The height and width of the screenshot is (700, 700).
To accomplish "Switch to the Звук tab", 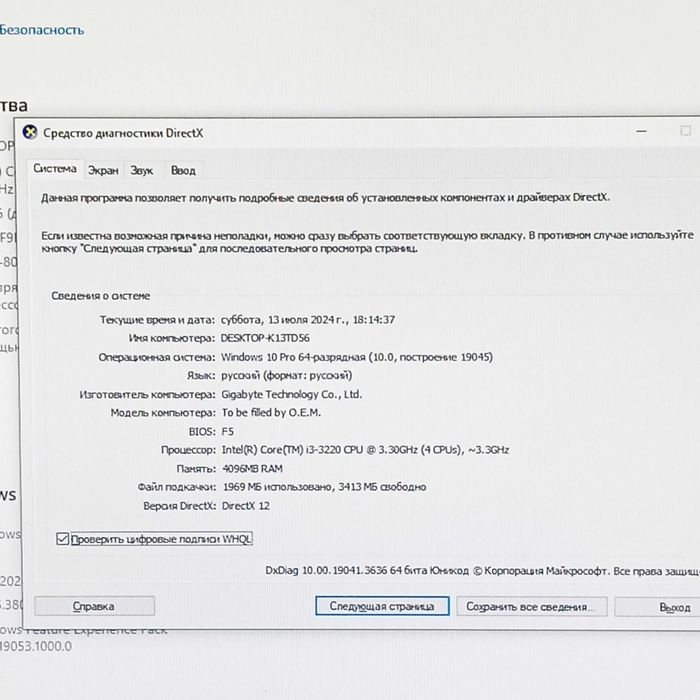I will pyautogui.click(x=142, y=170).
